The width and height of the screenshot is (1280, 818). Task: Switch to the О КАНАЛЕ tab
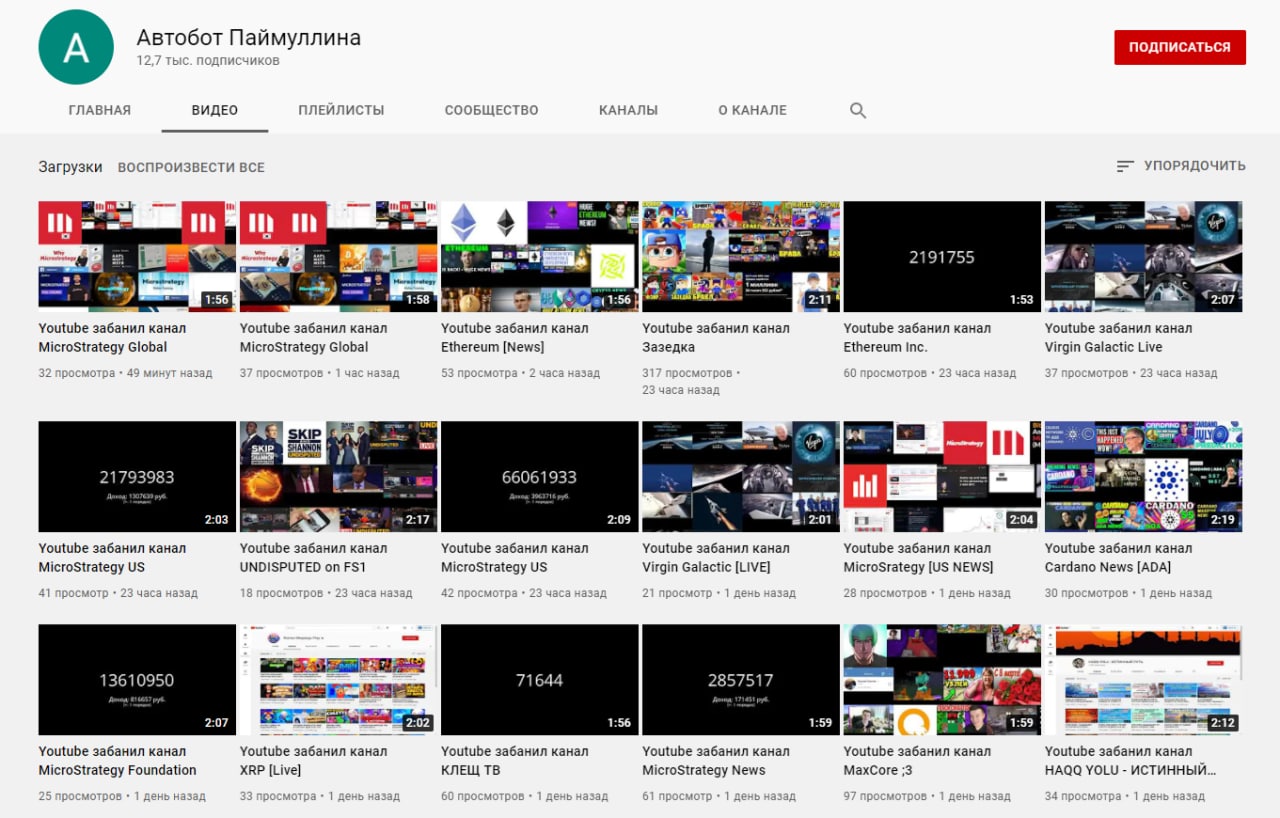752,110
